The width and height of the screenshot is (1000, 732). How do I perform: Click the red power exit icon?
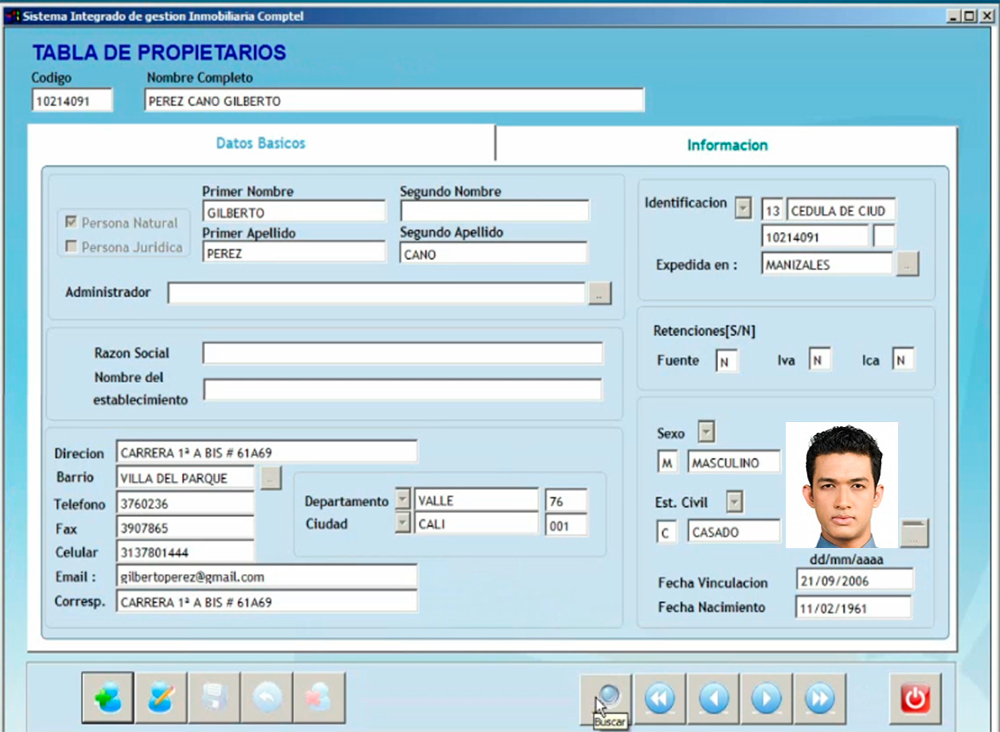(x=915, y=698)
